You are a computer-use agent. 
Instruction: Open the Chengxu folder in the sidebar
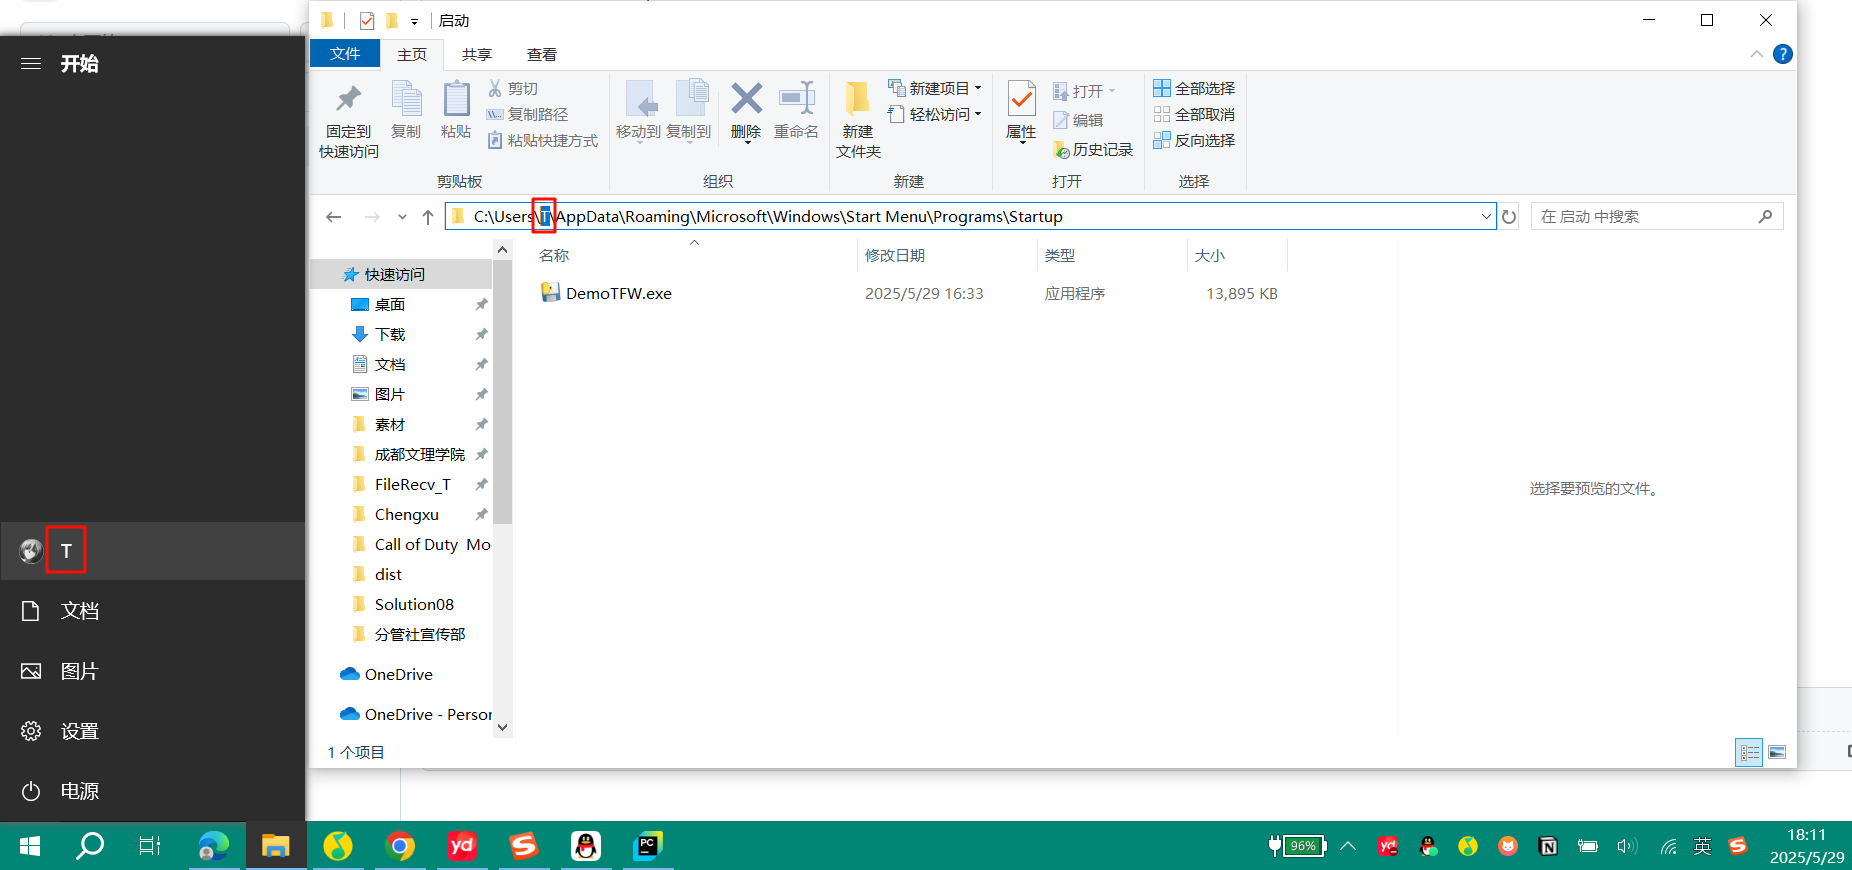pos(406,514)
